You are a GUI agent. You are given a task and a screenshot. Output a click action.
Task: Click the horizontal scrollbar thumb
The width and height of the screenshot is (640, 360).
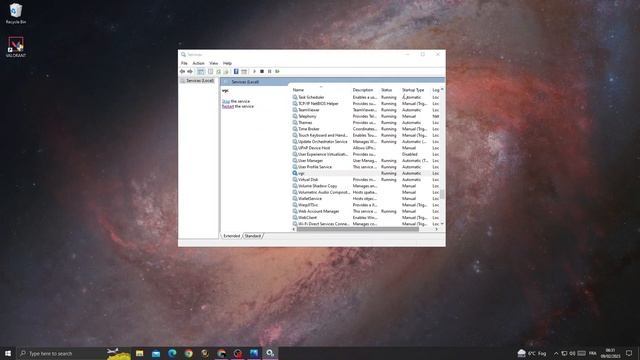click(358, 229)
